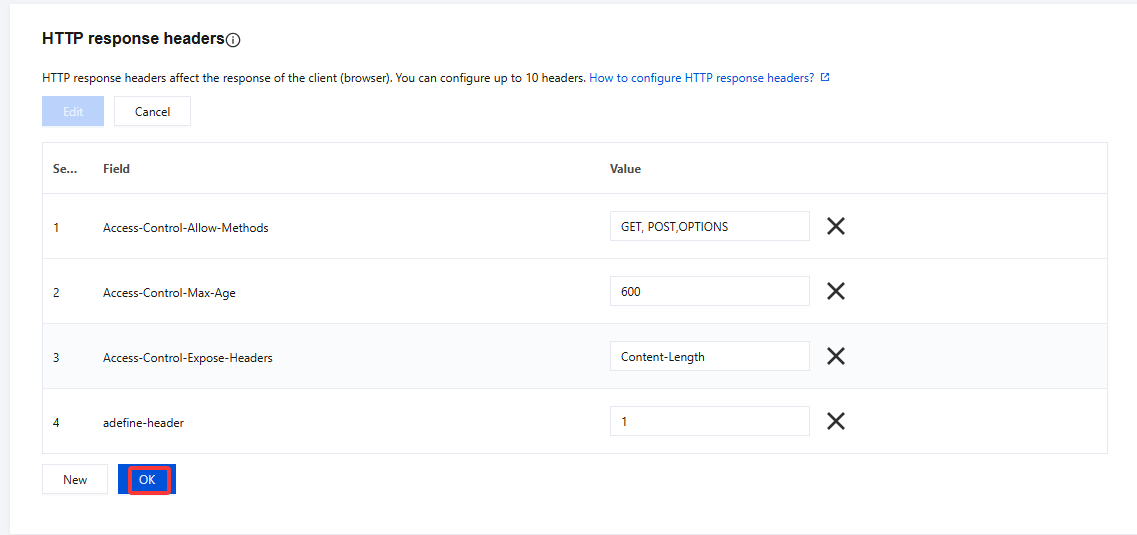Click the Field column header
This screenshot has width=1137, height=535.
click(116, 169)
